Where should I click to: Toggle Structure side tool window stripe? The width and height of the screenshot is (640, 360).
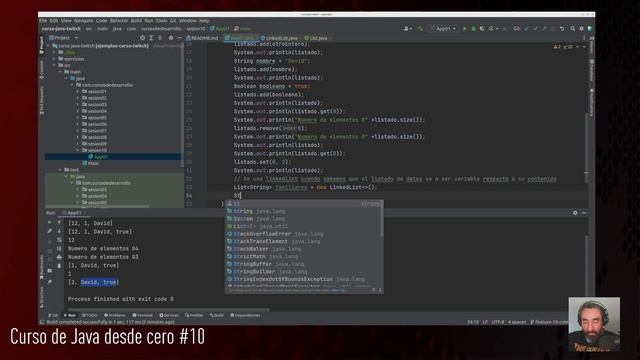point(42,297)
